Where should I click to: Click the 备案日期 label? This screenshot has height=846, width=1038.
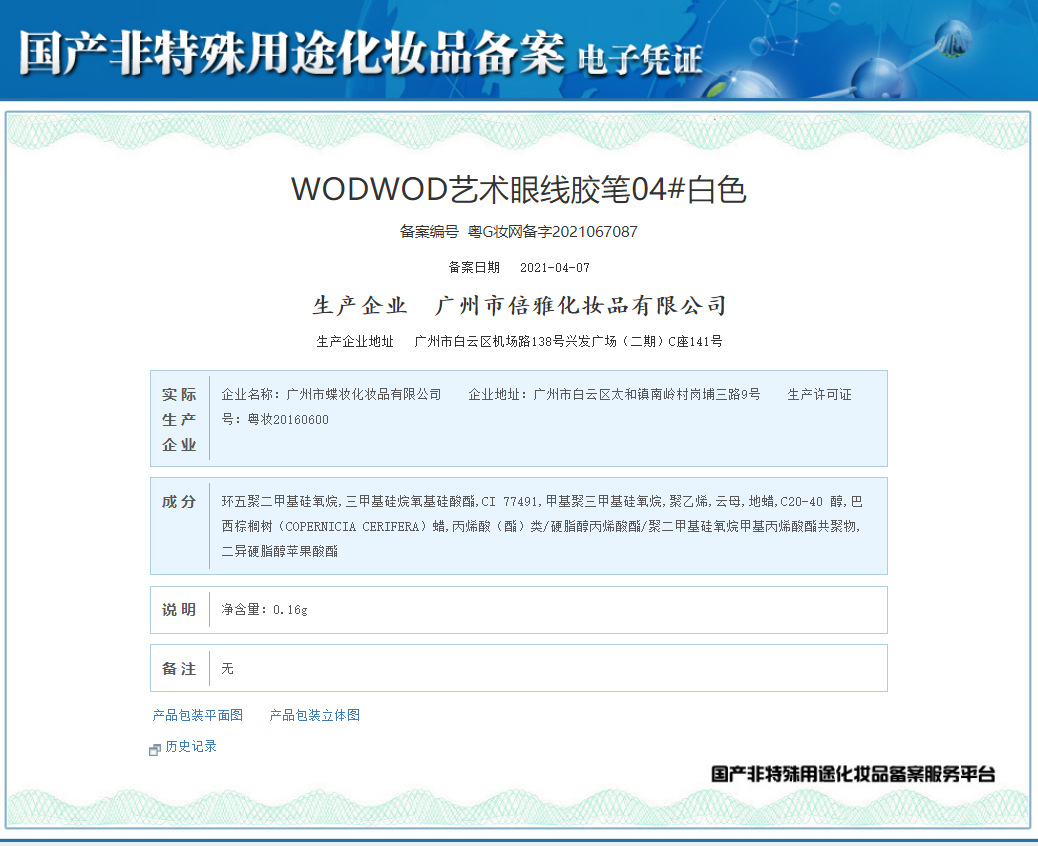pyautogui.click(x=474, y=267)
